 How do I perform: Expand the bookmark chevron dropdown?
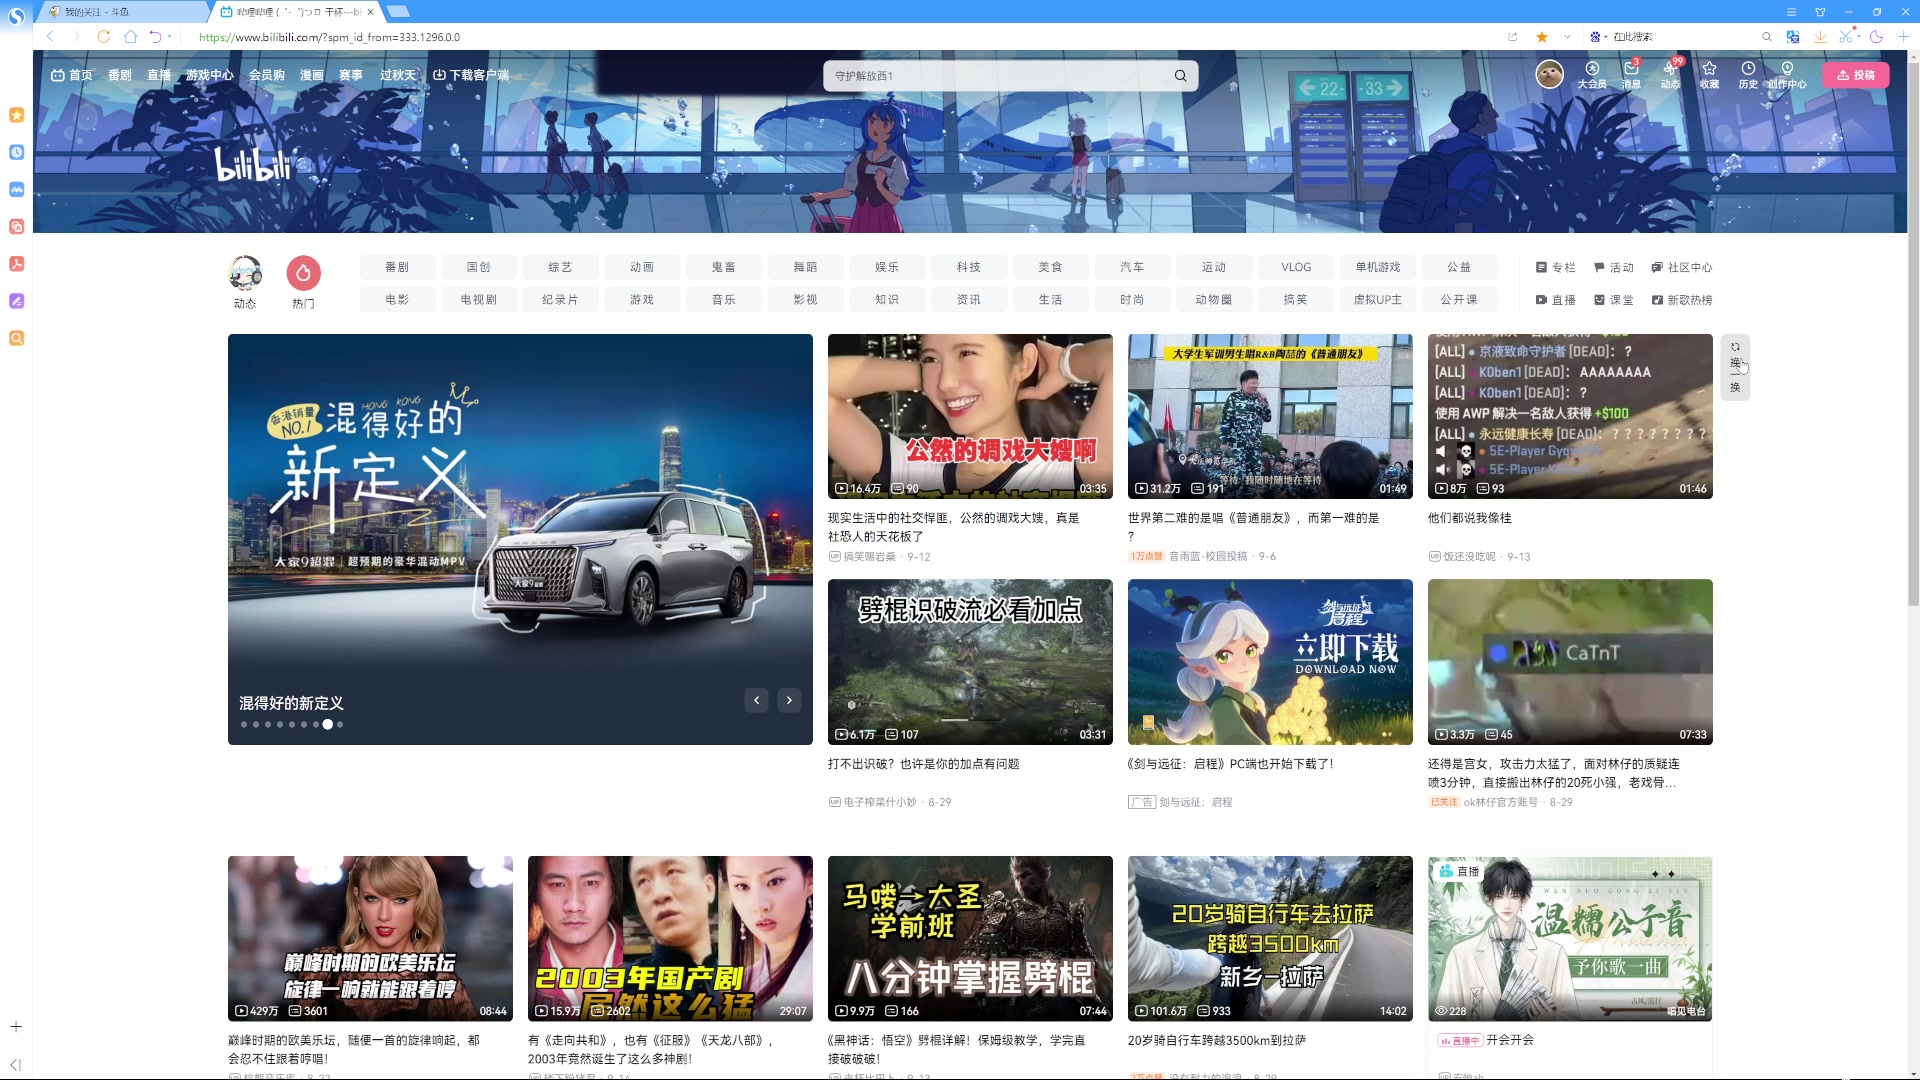click(1567, 37)
